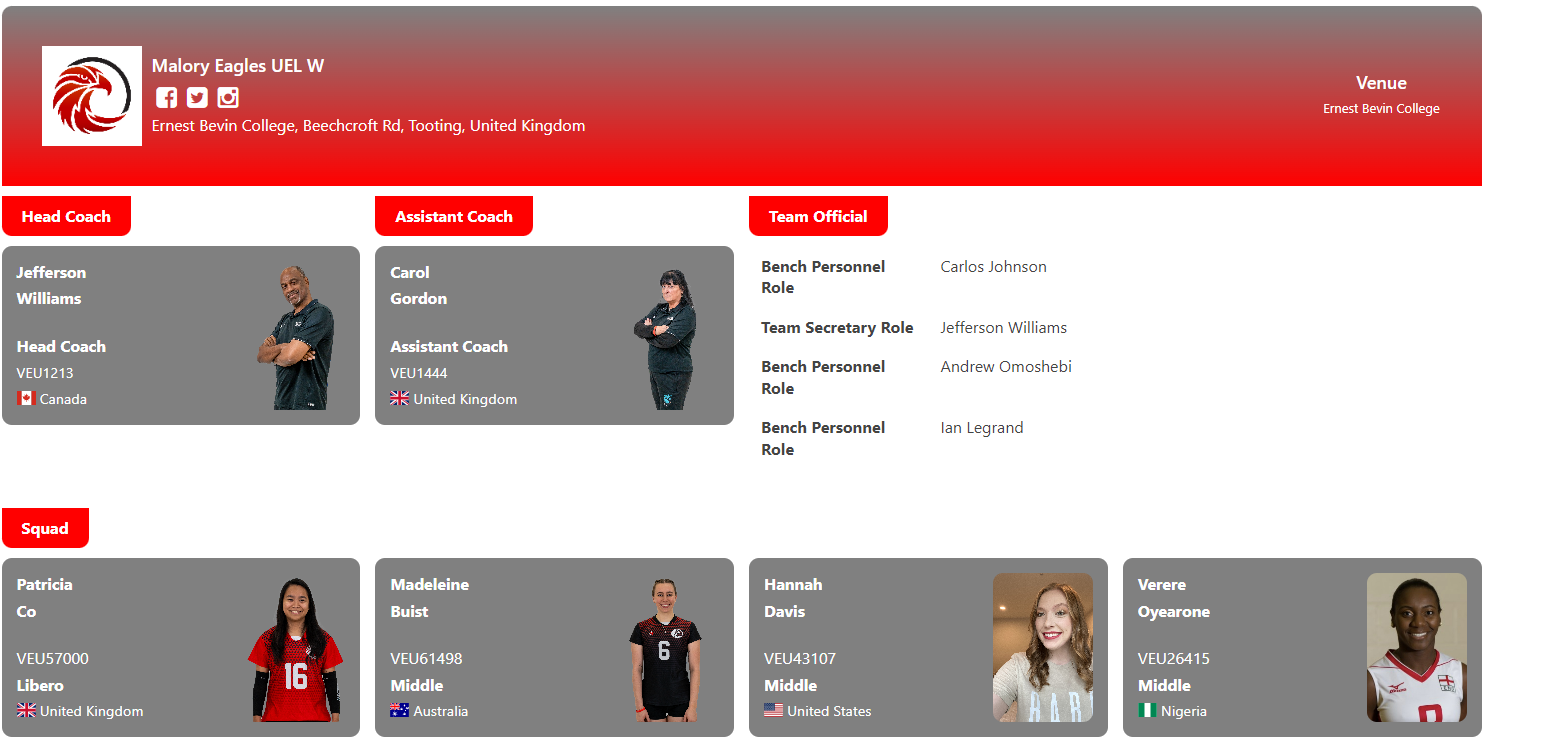The width and height of the screenshot is (1546, 745).
Task: Click the Libero position on Patricia Co card
Action: click(40, 685)
